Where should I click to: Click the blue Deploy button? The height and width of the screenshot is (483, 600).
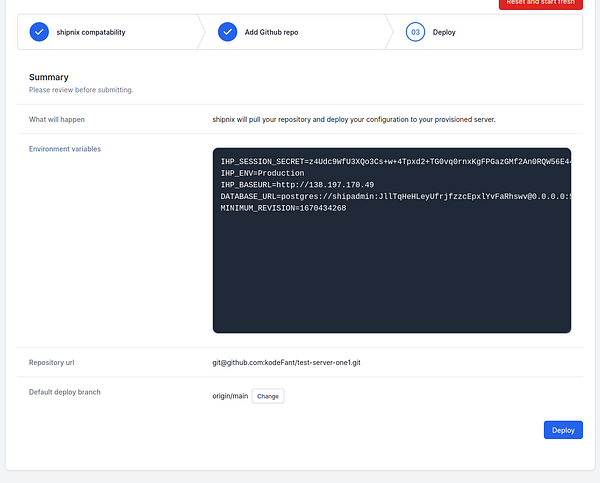coord(563,430)
